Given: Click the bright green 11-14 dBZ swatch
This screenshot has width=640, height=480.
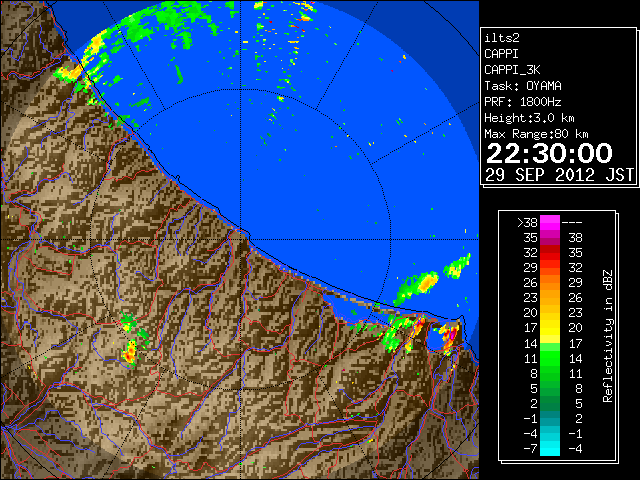Looking at the screenshot, I should coord(550,358).
